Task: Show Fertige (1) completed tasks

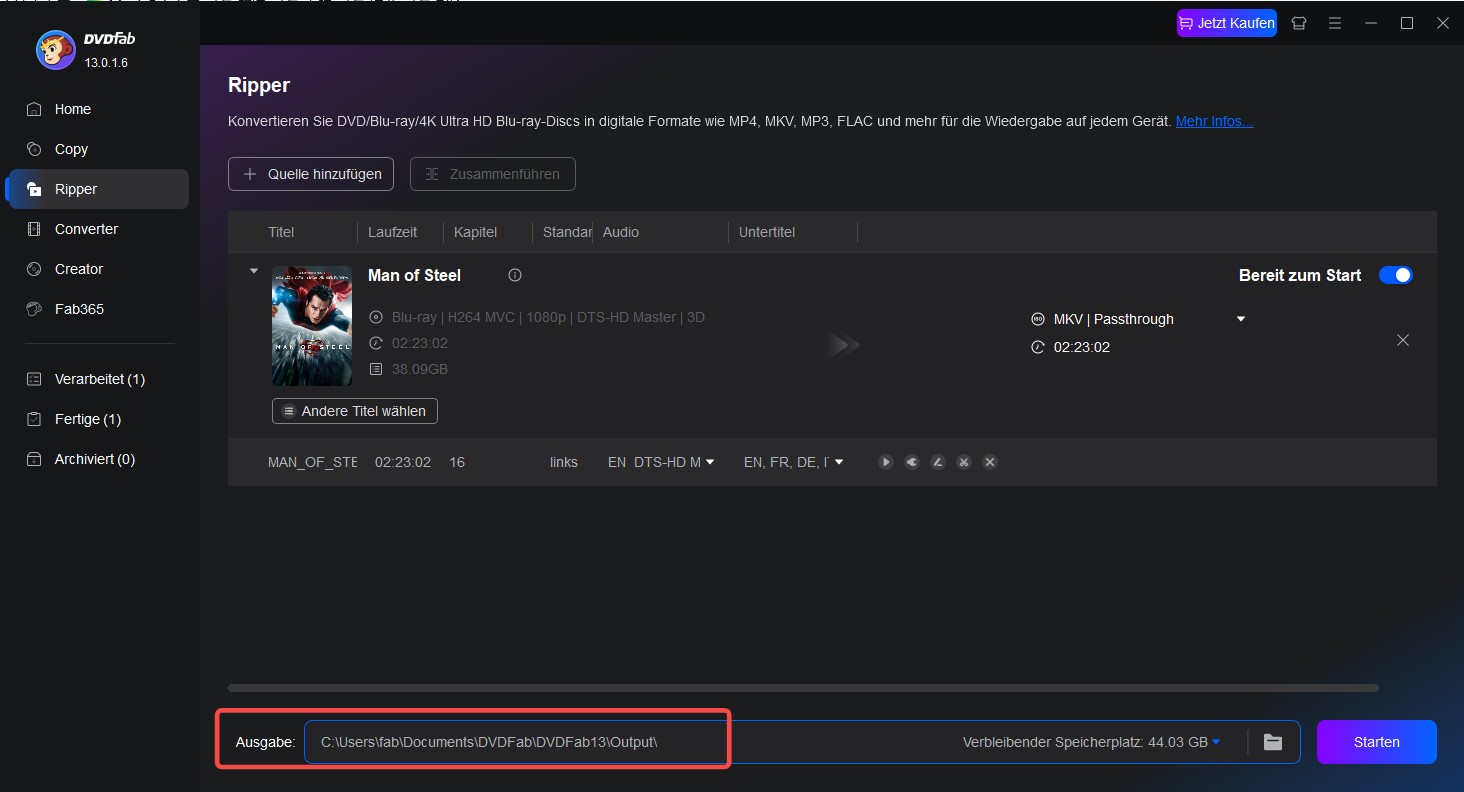Action: pyautogui.click(x=97, y=419)
